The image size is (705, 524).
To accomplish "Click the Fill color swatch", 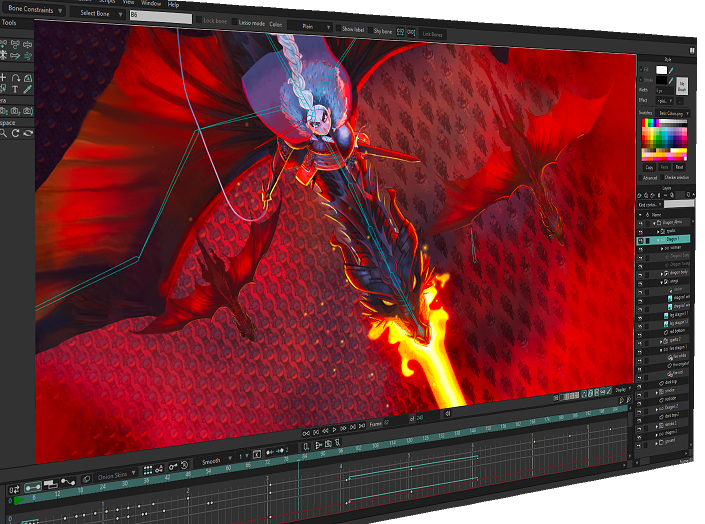I will click(661, 69).
